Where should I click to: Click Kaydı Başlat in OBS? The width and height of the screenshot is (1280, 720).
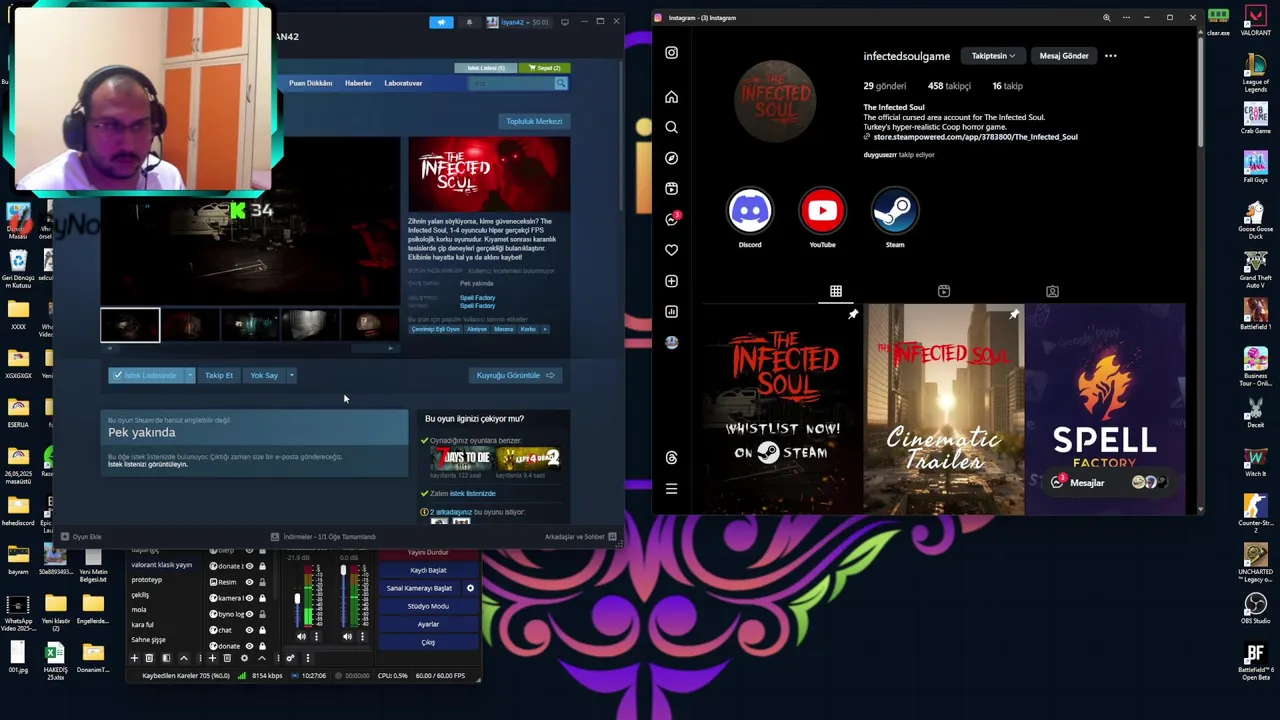coord(428,570)
